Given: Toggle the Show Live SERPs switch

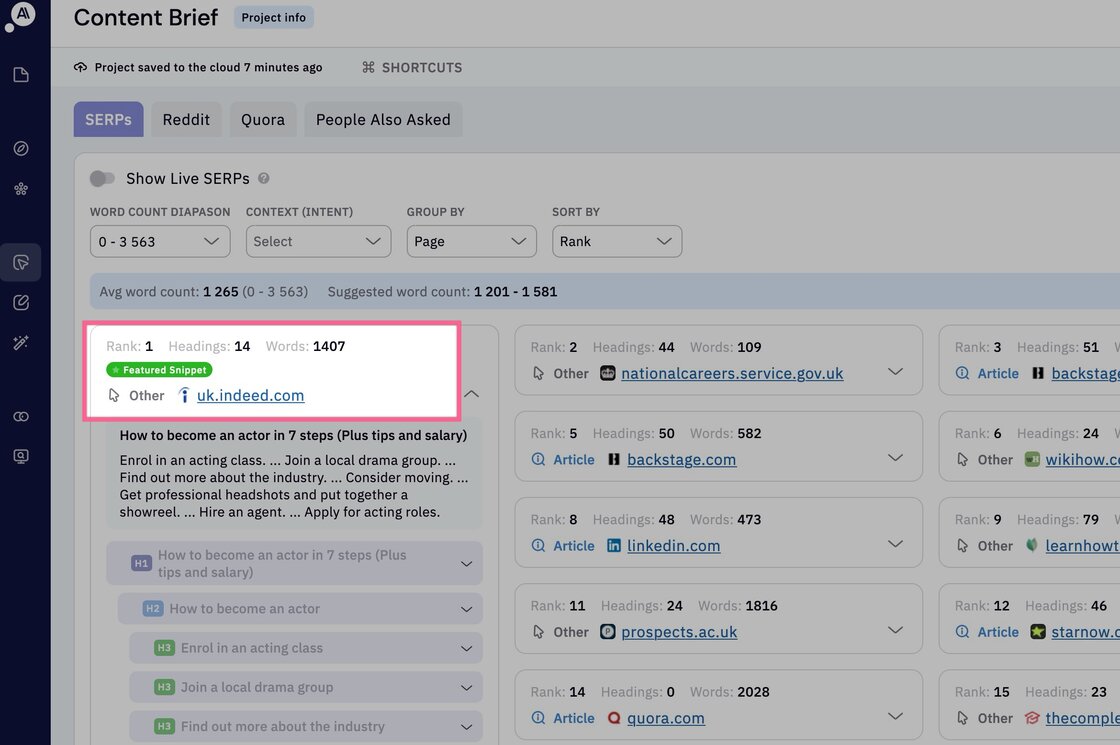Looking at the screenshot, I should click(102, 179).
